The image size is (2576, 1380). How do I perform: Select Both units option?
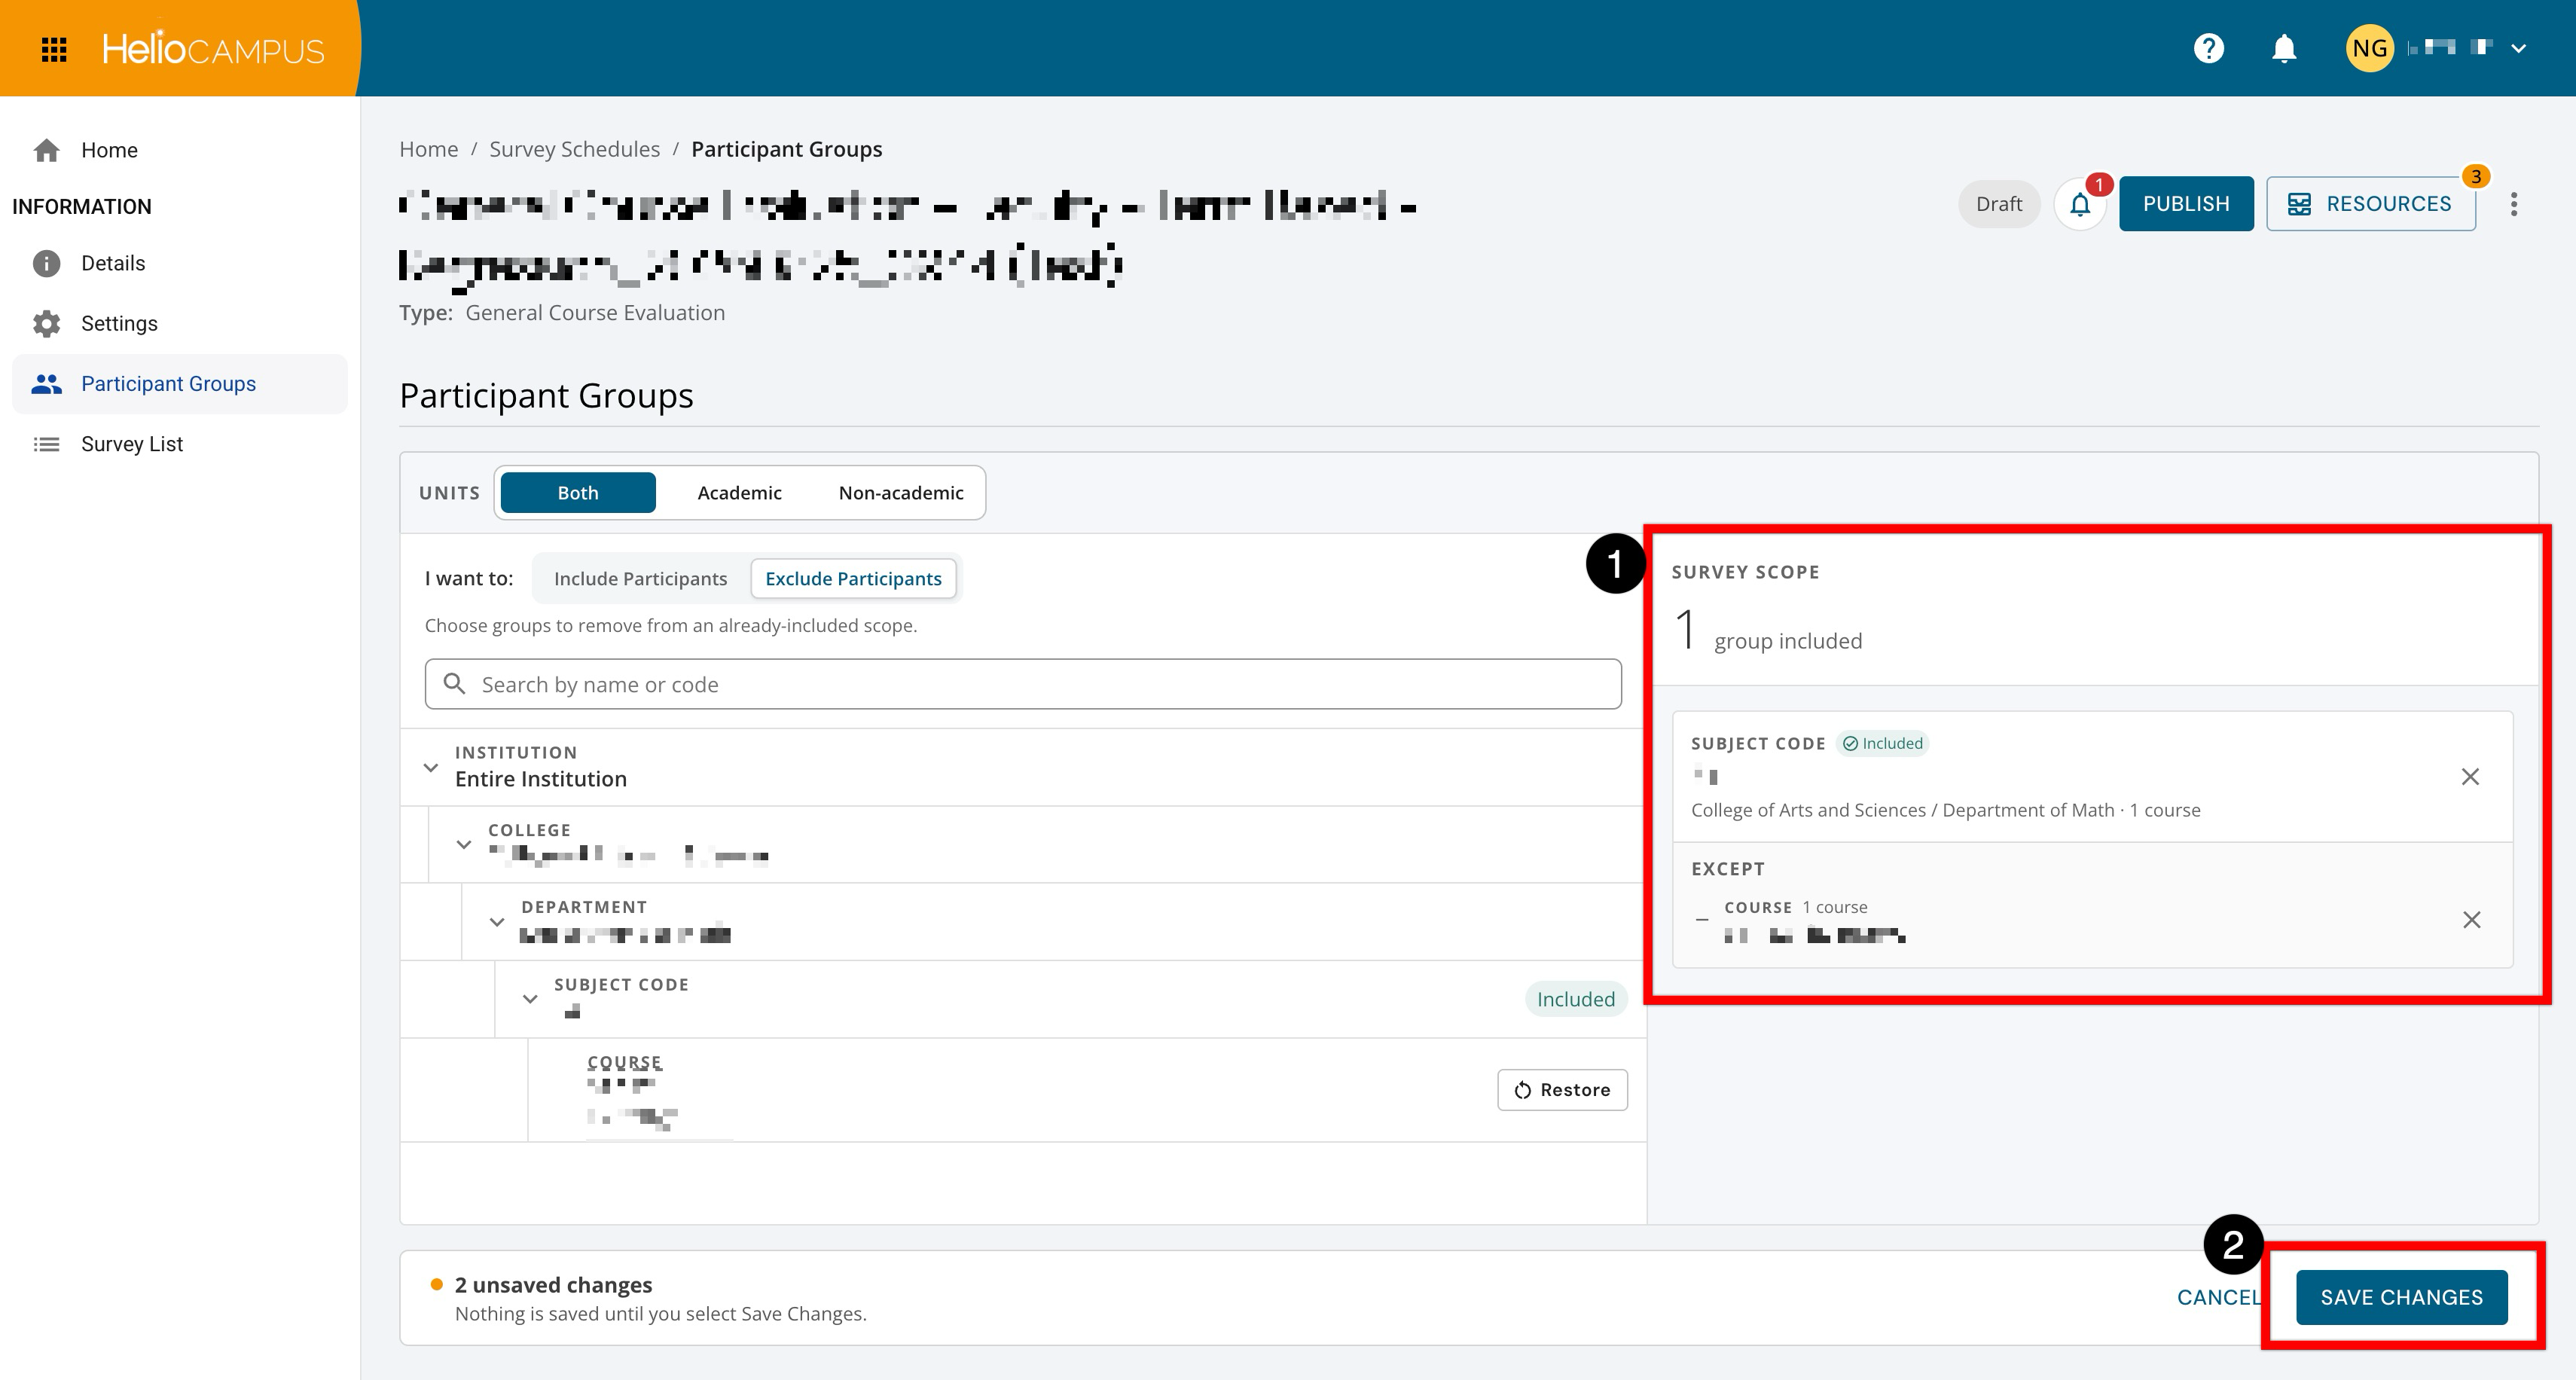[x=578, y=493]
